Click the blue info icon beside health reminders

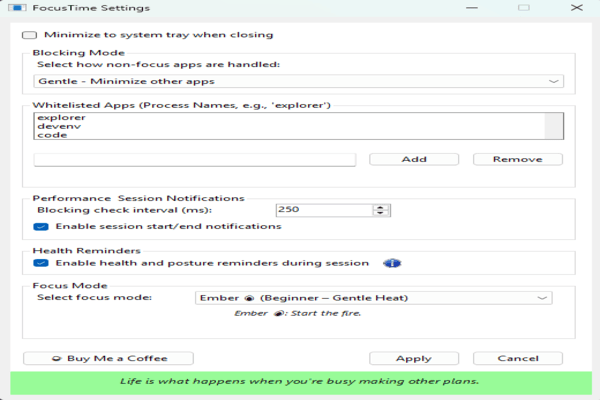click(x=392, y=263)
